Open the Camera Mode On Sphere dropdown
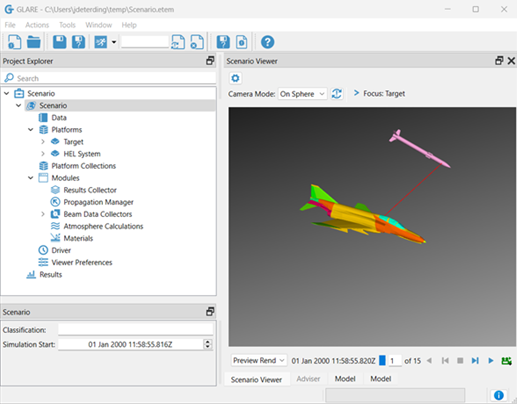The width and height of the screenshot is (517, 404). coord(302,94)
